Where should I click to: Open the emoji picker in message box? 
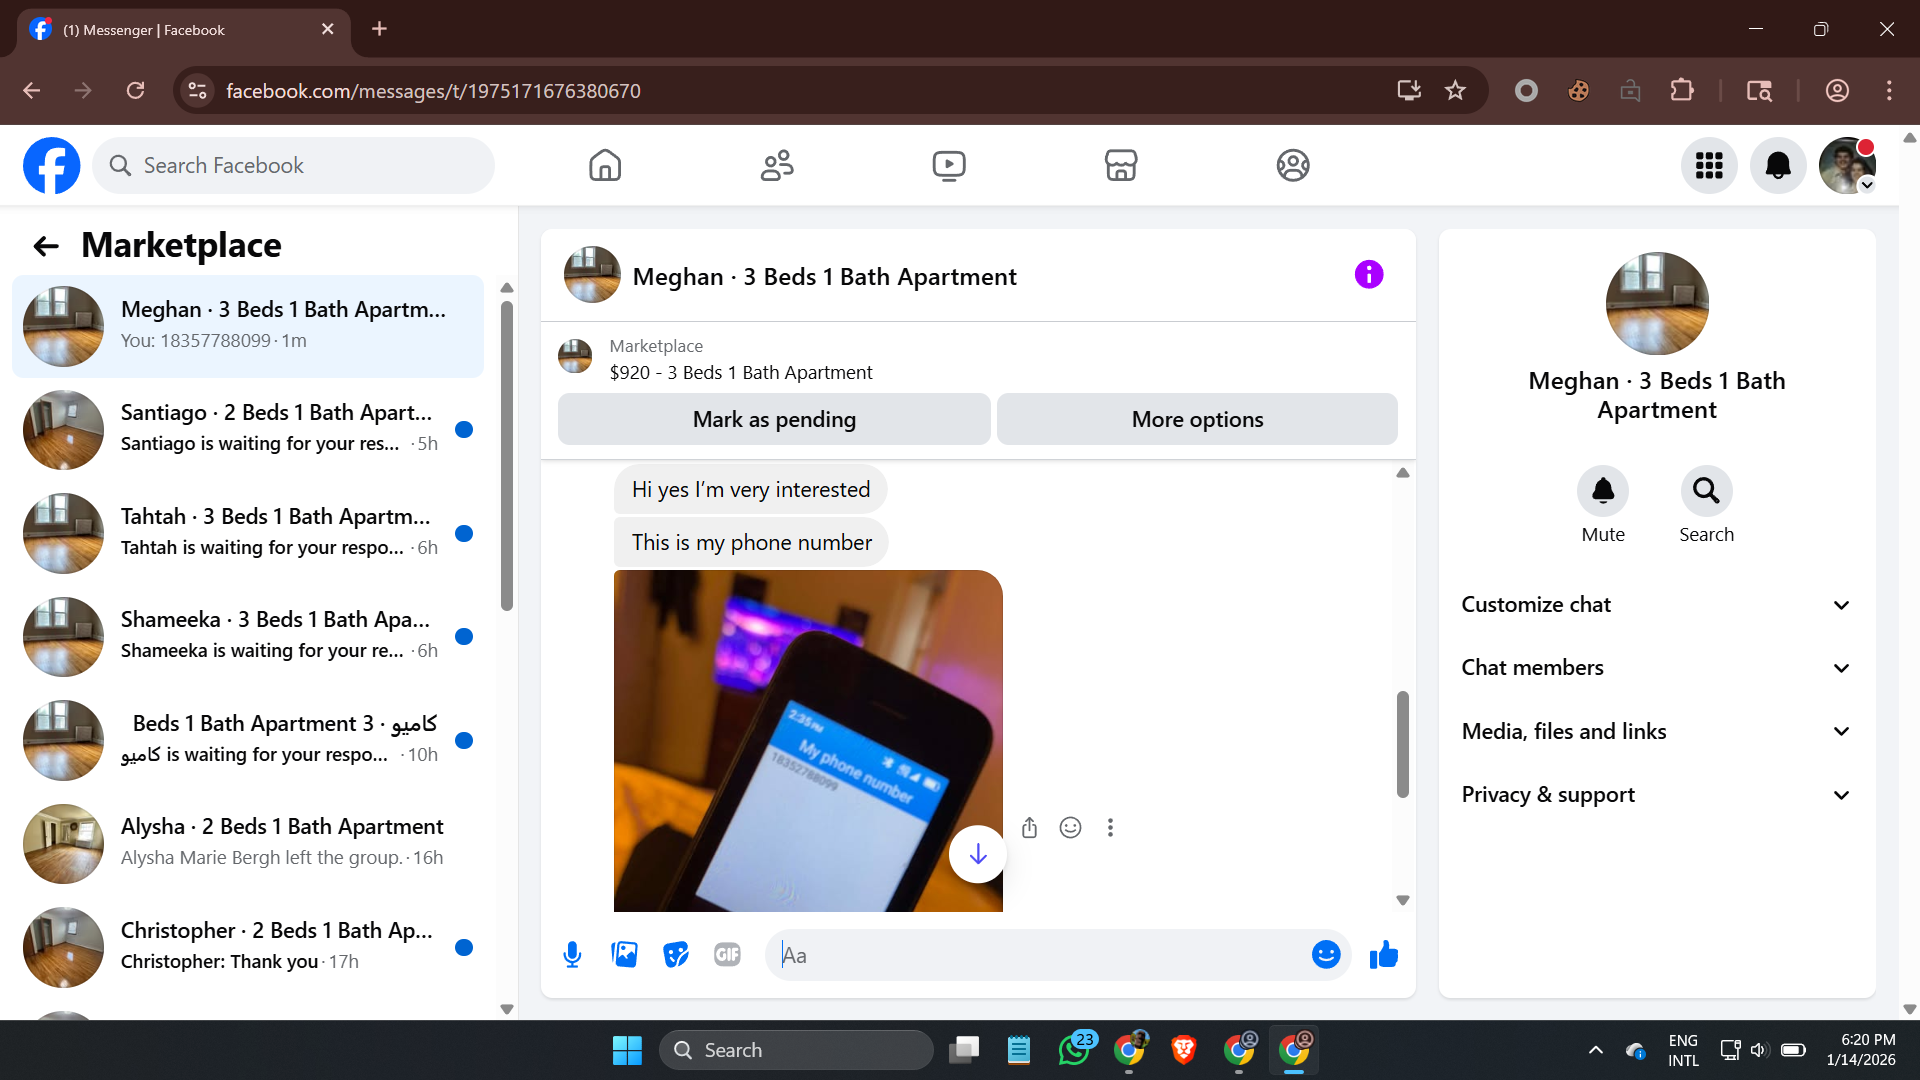click(x=1325, y=955)
